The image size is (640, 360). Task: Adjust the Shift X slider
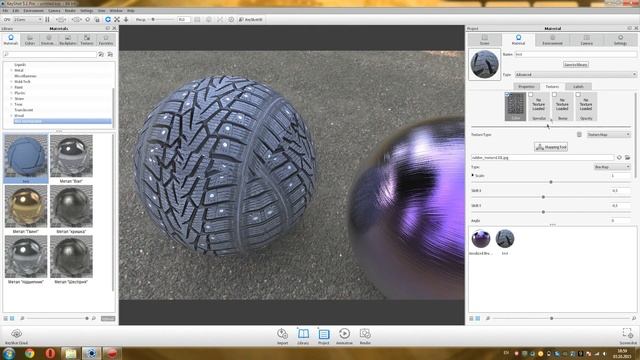coord(543,197)
